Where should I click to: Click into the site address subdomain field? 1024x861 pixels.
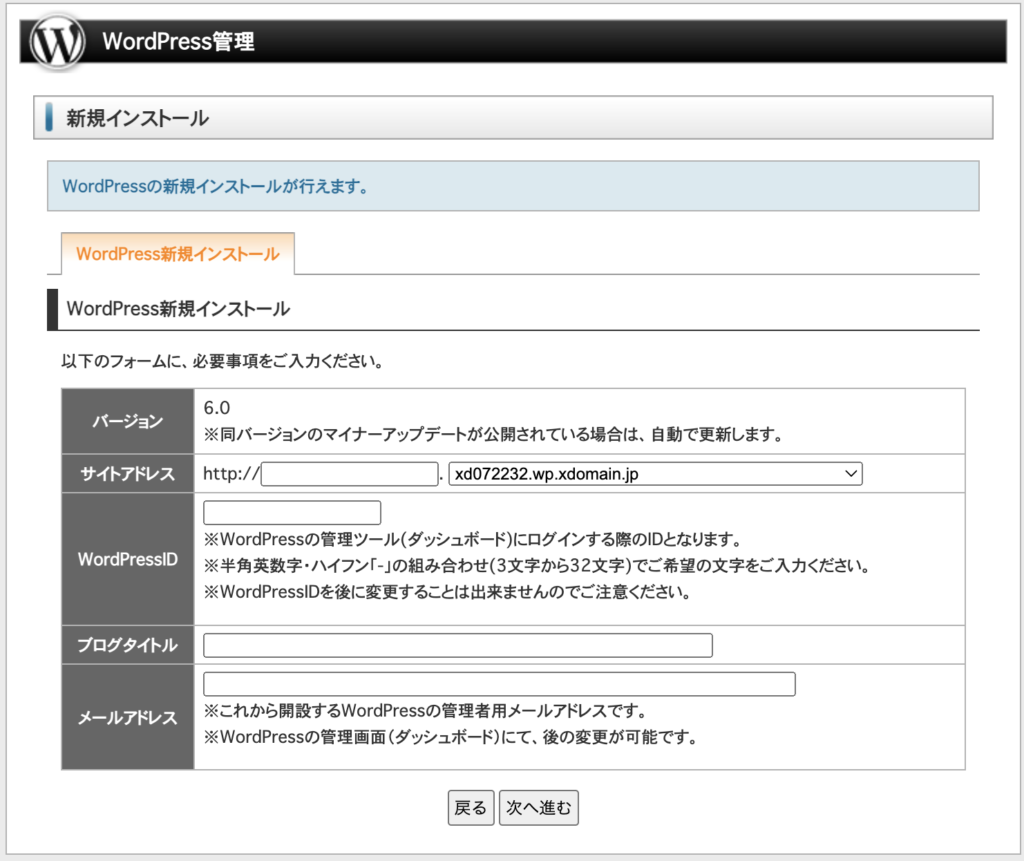(349, 474)
